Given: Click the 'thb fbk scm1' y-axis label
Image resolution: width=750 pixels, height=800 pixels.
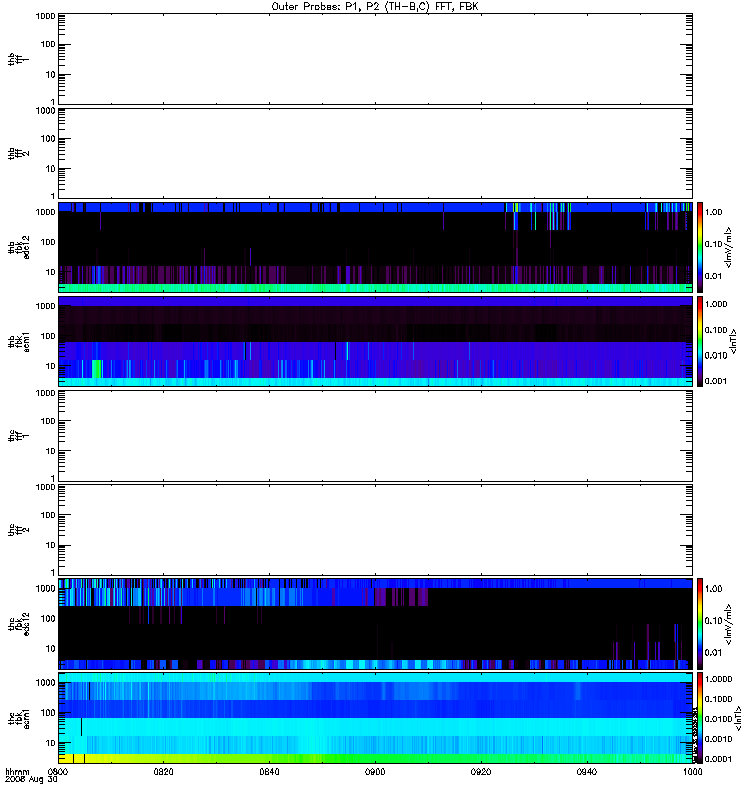Looking at the screenshot, I should pyautogui.click(x=19, y=341).
